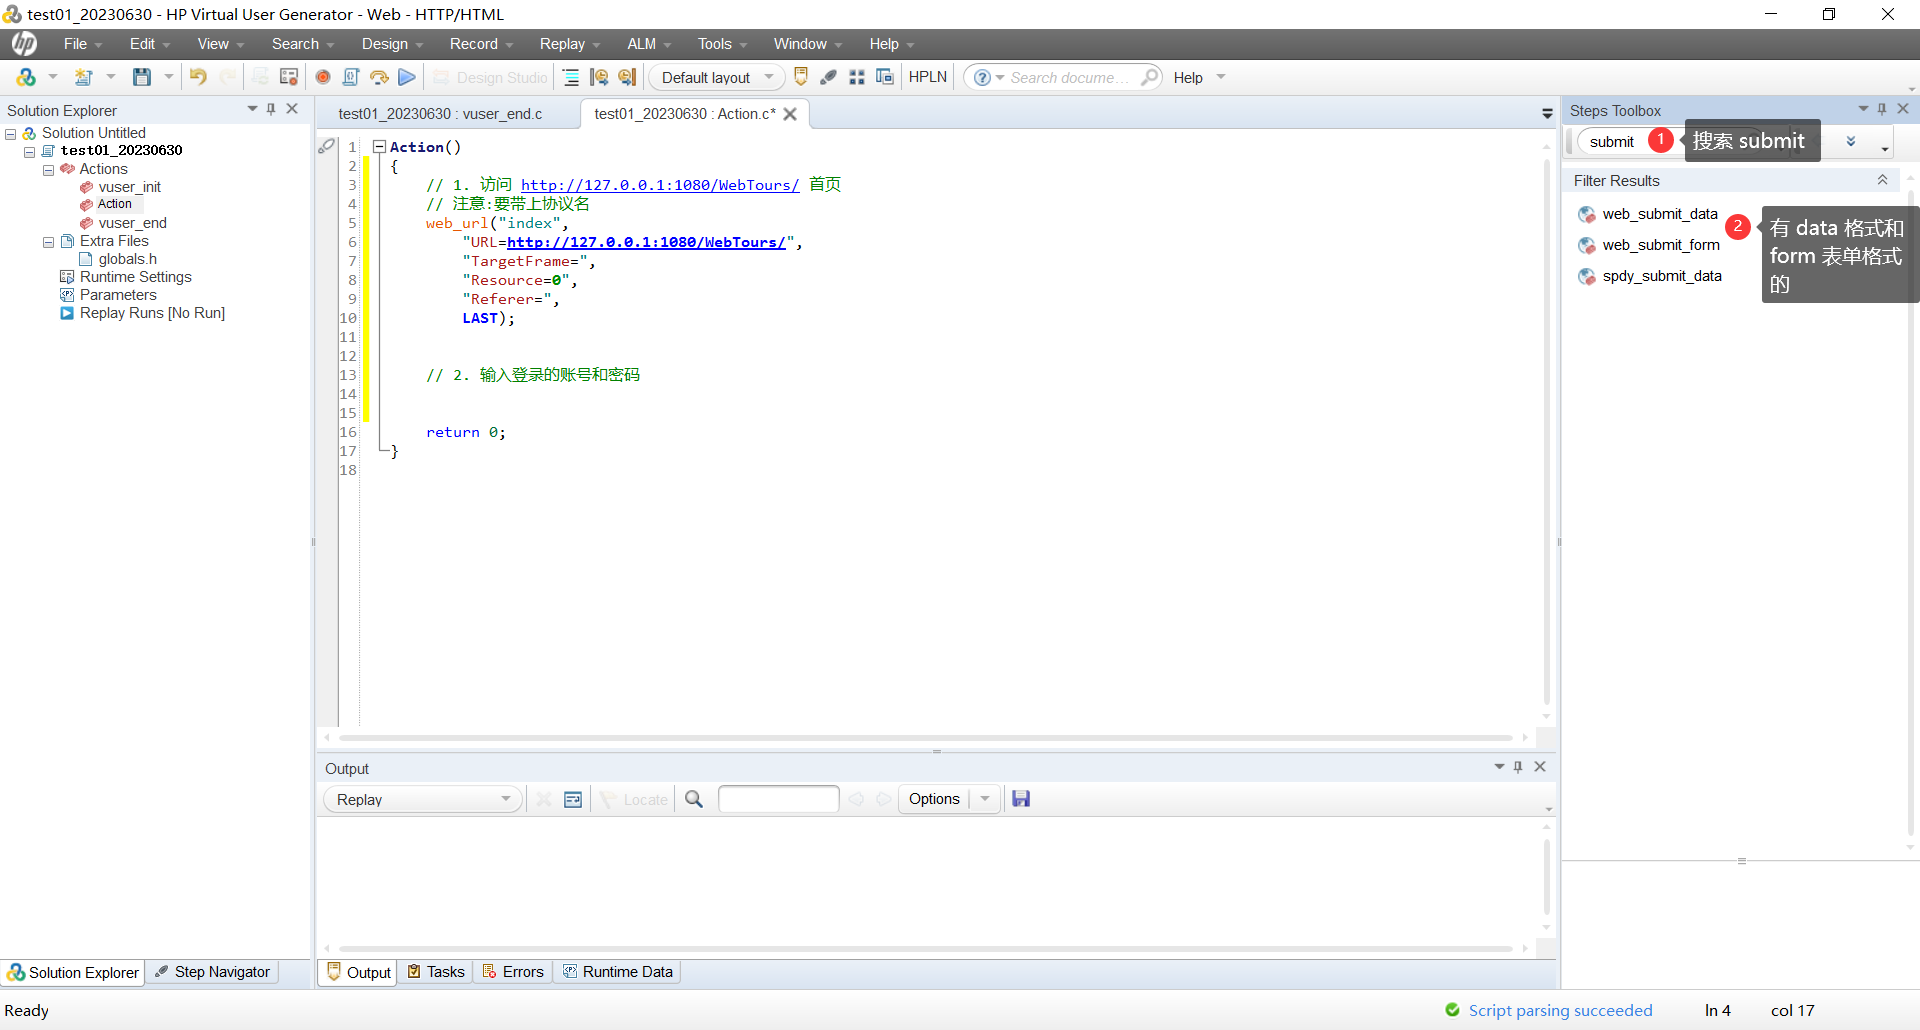The image size is (1920, 1030).
Task: Click the Compile script icon
Action: click(351, 77)
